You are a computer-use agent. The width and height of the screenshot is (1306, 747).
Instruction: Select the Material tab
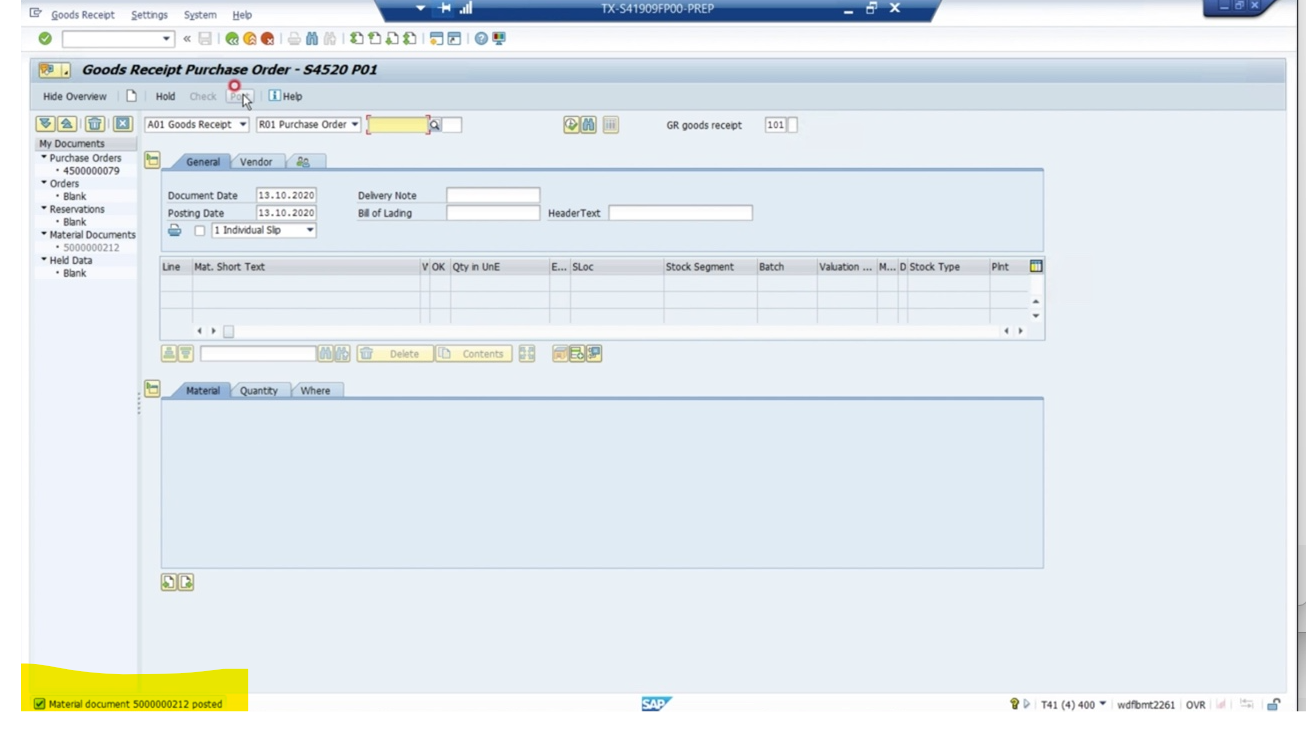pyautogui.click(x=203, y=391)
